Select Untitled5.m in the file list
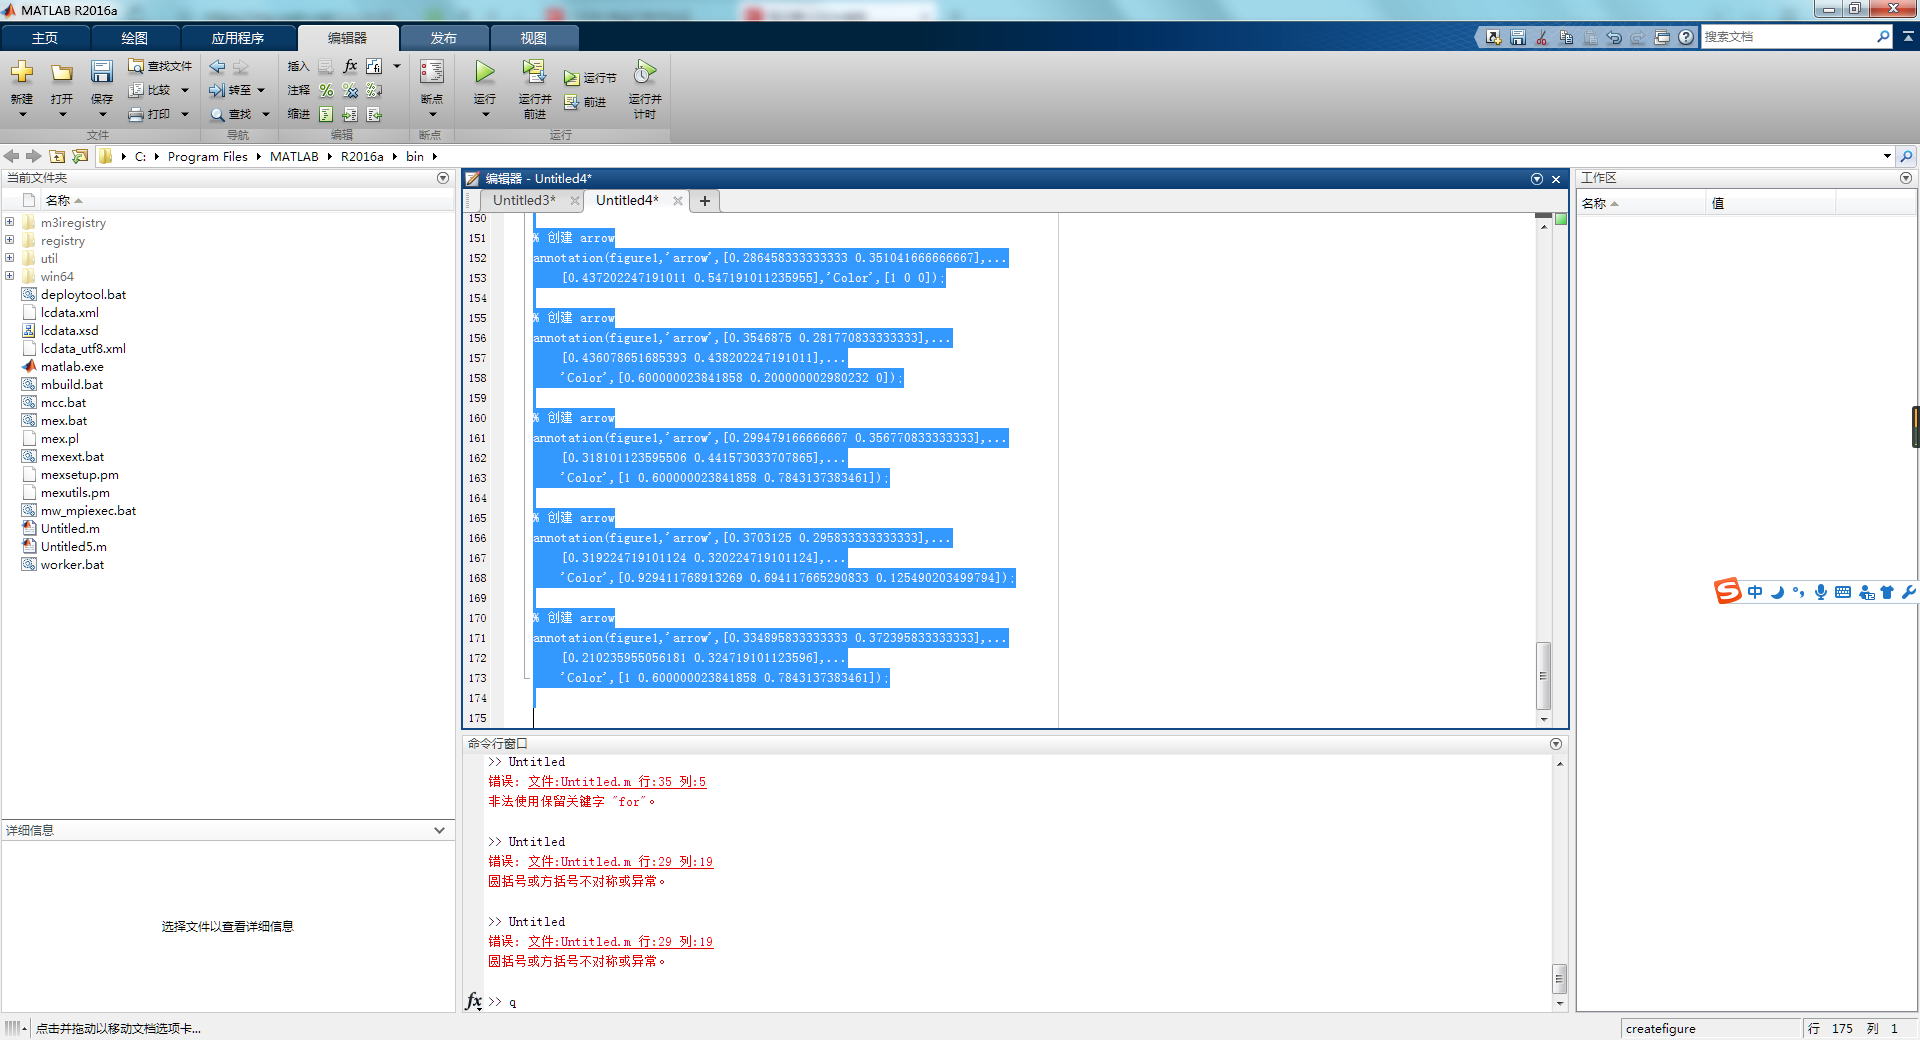Screen dimensions: 1920x1040 (74, 546)
